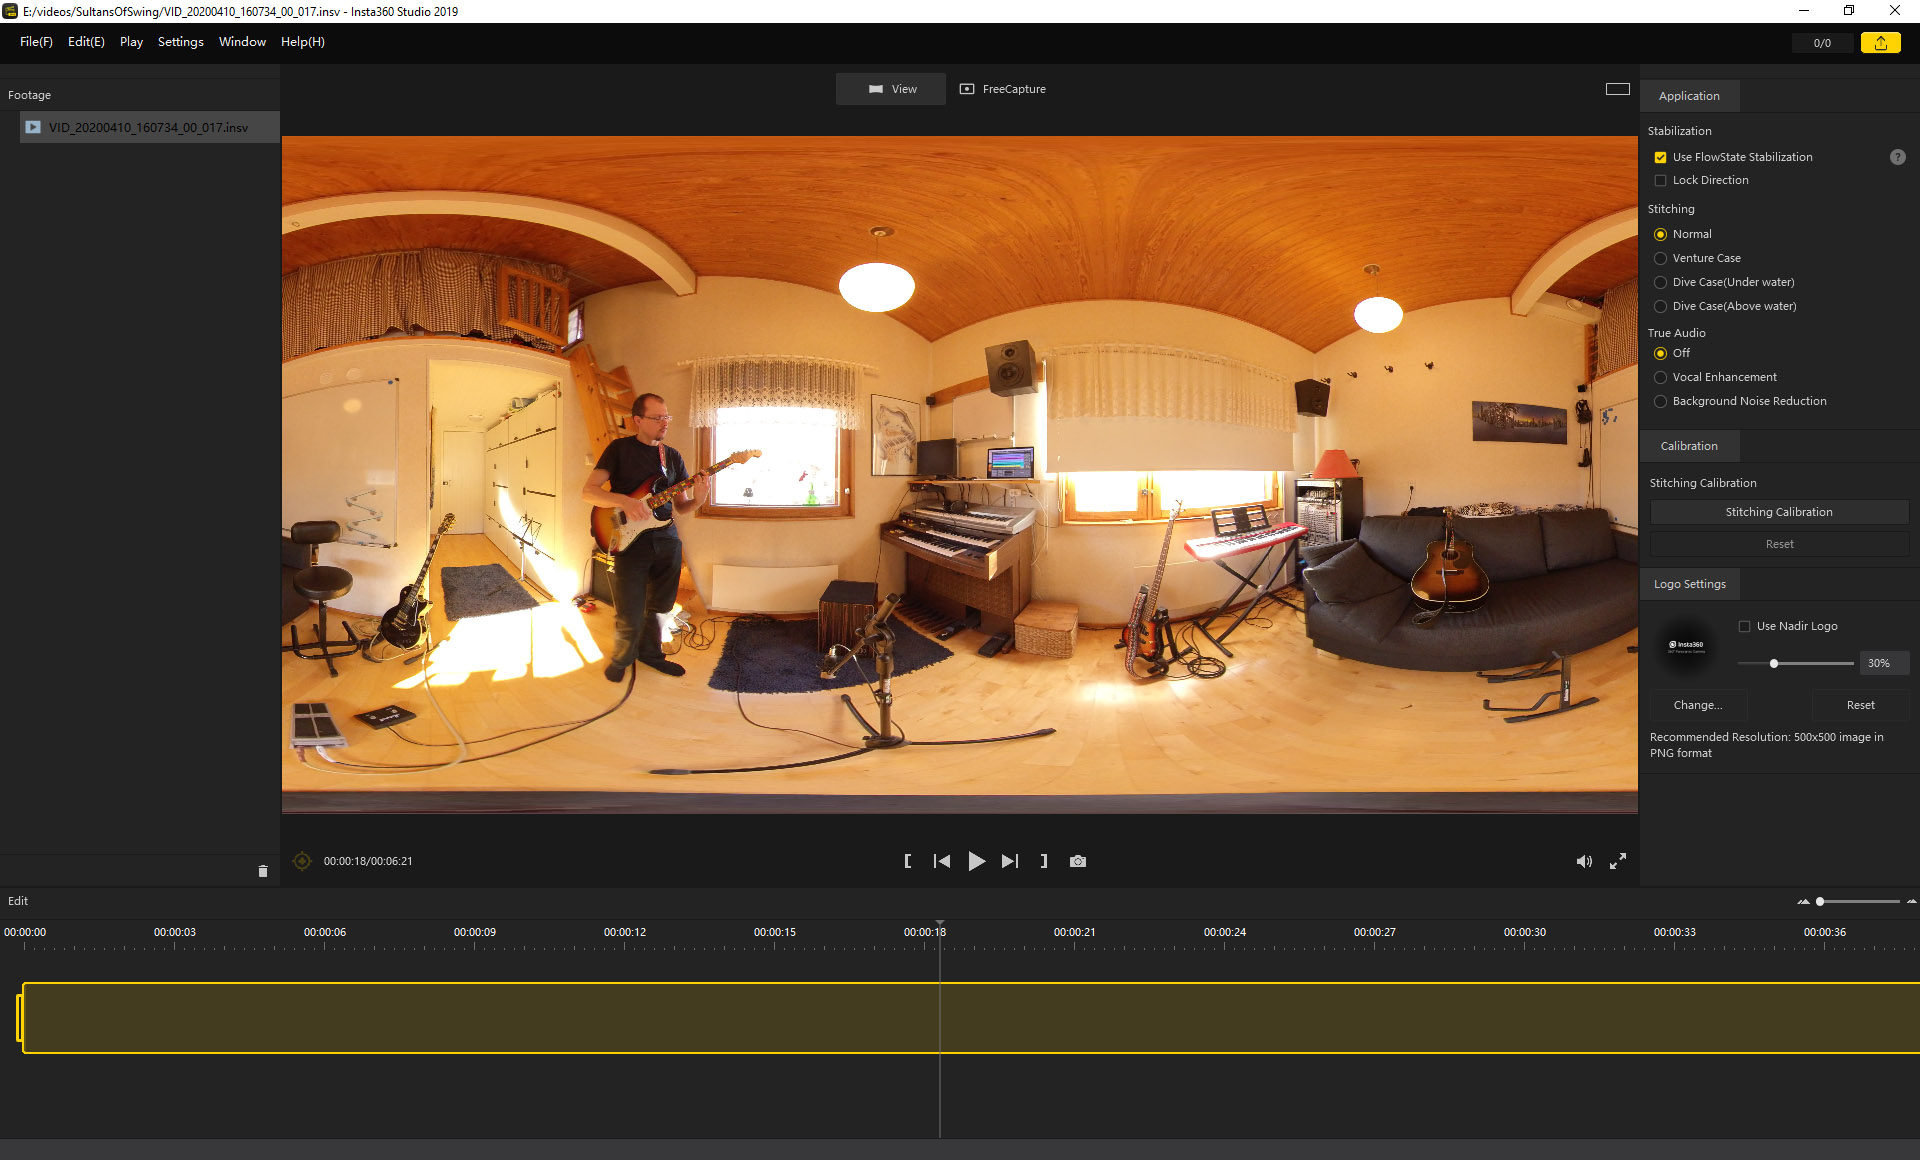1920x1160 pixels.
Task: Take snapshot with camera icon
Action: pyautogui.click(x=1077, y=861)
